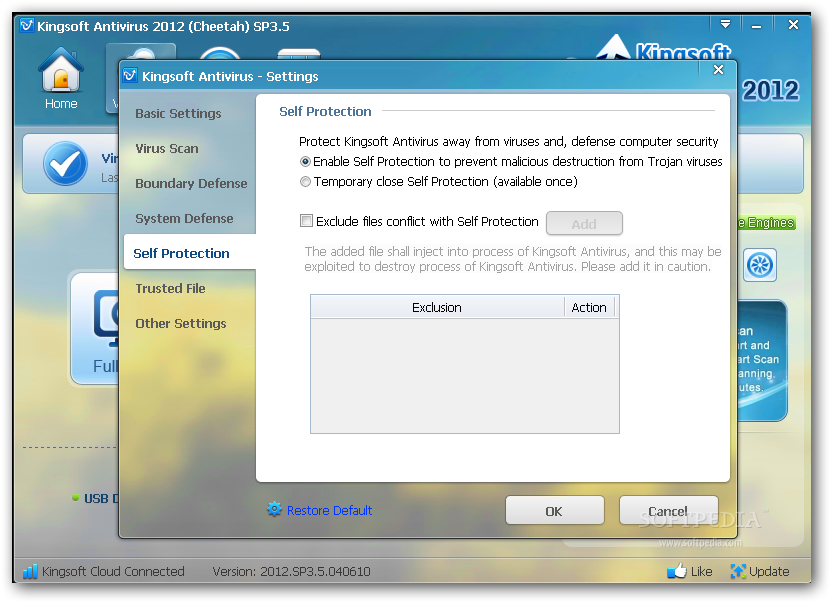
Task: Click Update label in status bar
Action: (x=769, y=571)
